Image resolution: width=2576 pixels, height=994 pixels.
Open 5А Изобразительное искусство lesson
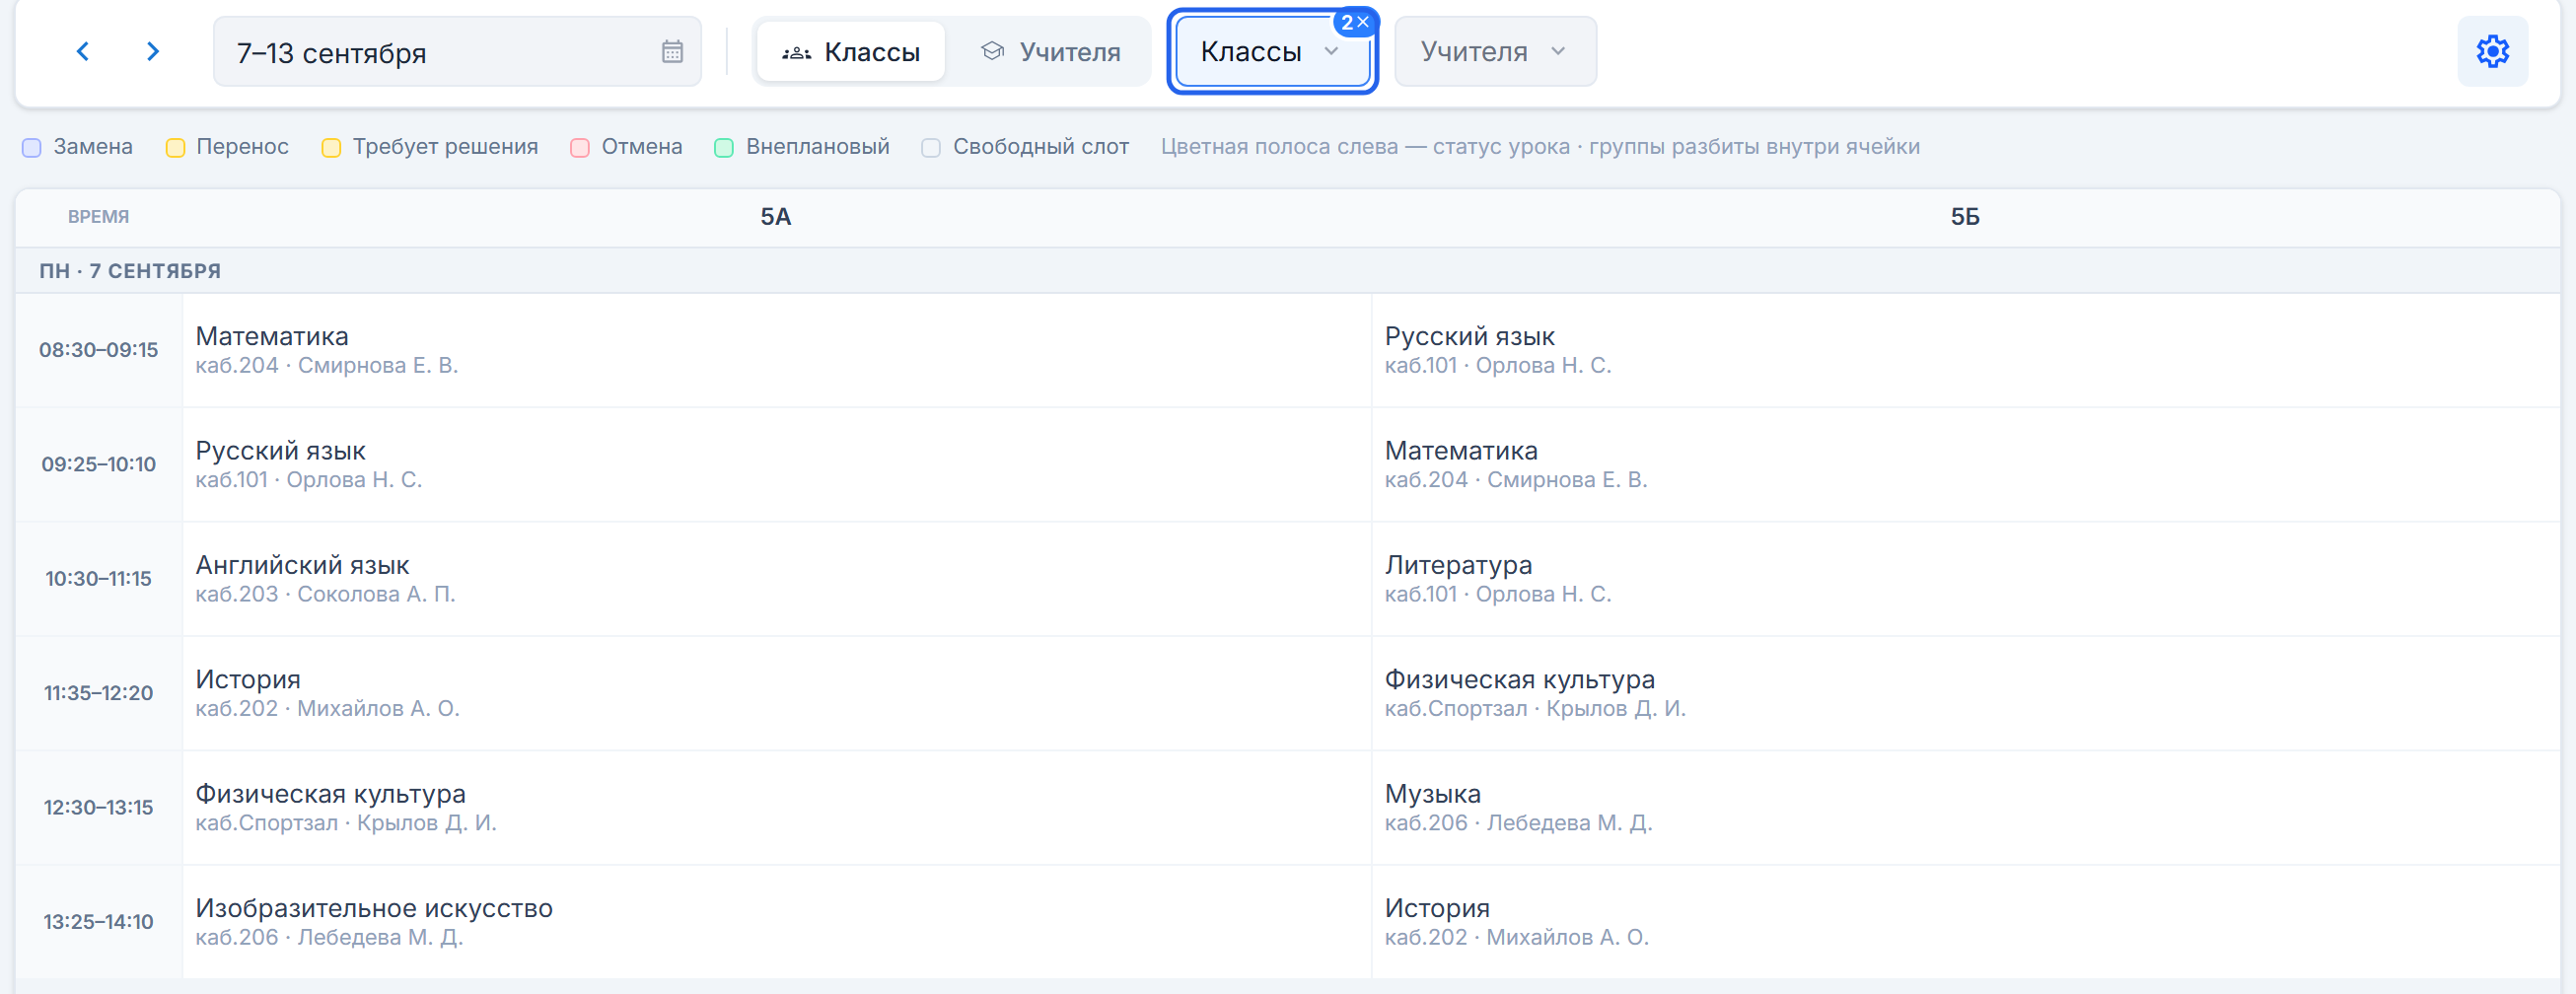point(777,922)
